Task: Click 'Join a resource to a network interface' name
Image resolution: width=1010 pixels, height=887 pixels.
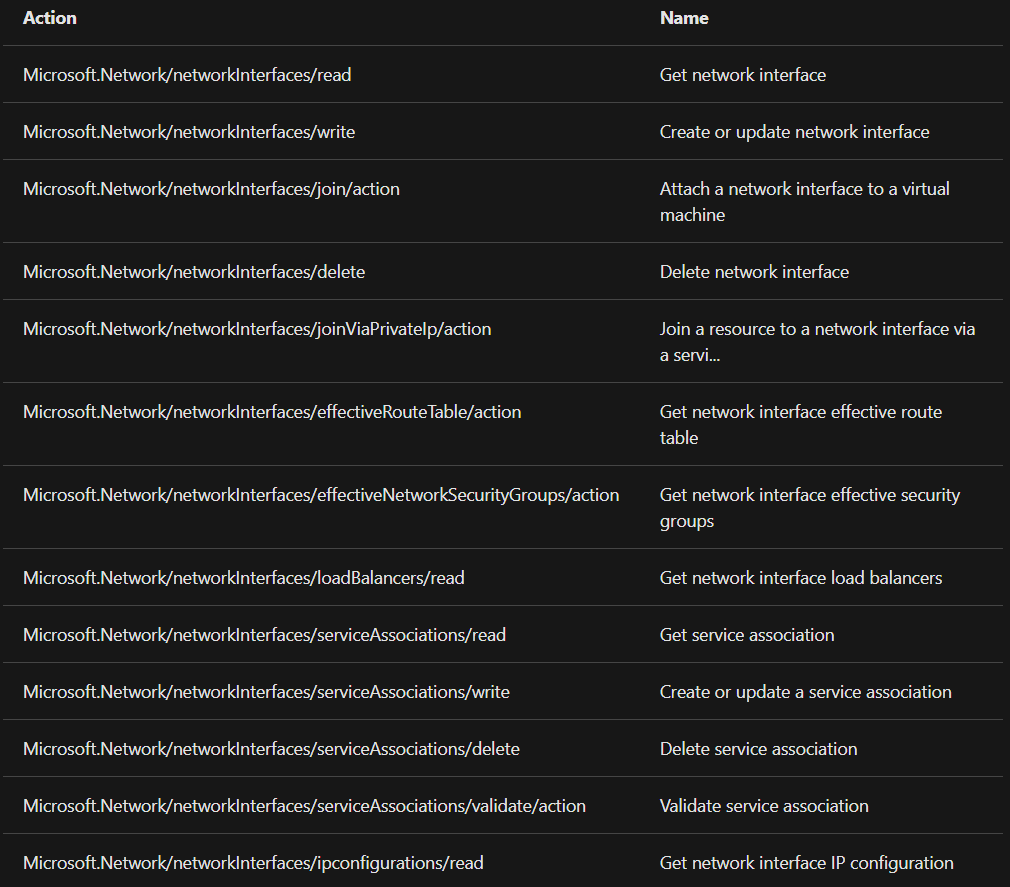Action: click(817, 342)
